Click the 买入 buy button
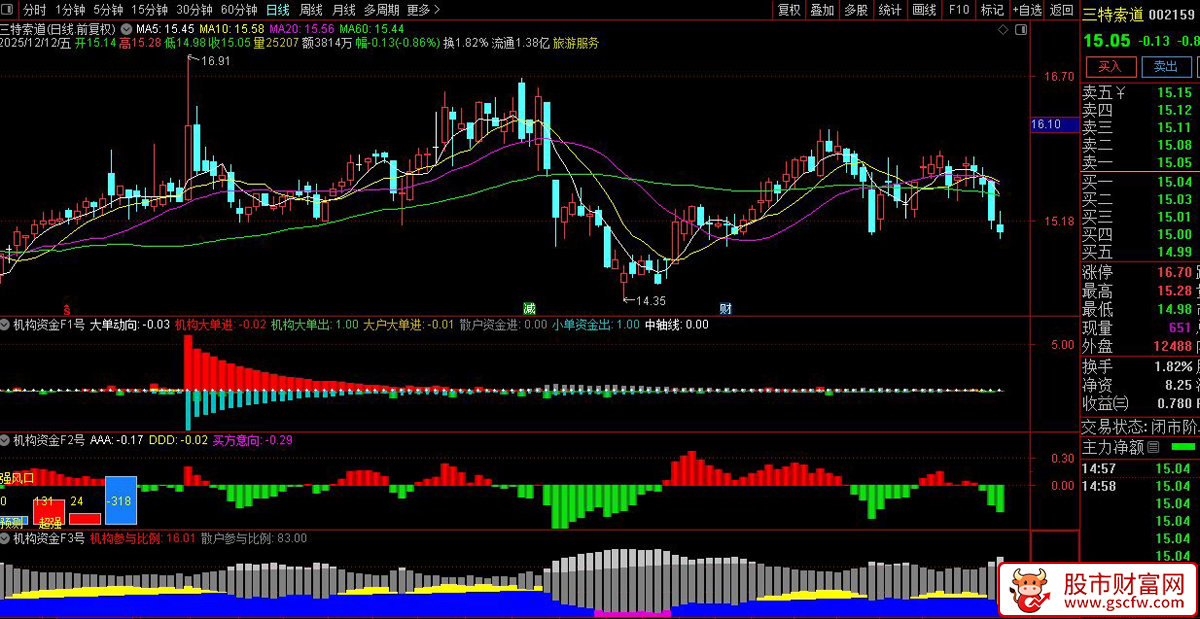The height and width of the screenshot is (619, 1200). coord(1110,66)
